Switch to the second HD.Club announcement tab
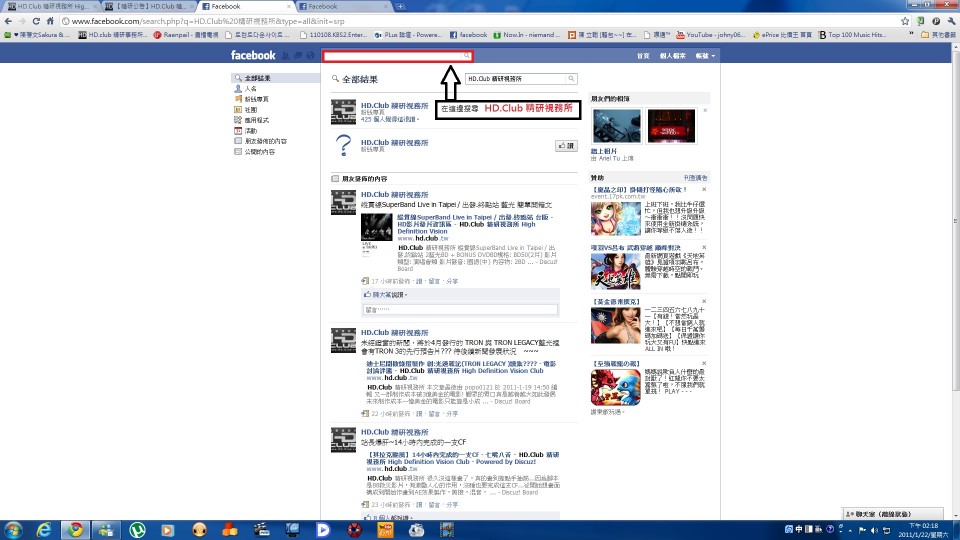The height and width of the screenshot is (540, 960). coord(150,6)
